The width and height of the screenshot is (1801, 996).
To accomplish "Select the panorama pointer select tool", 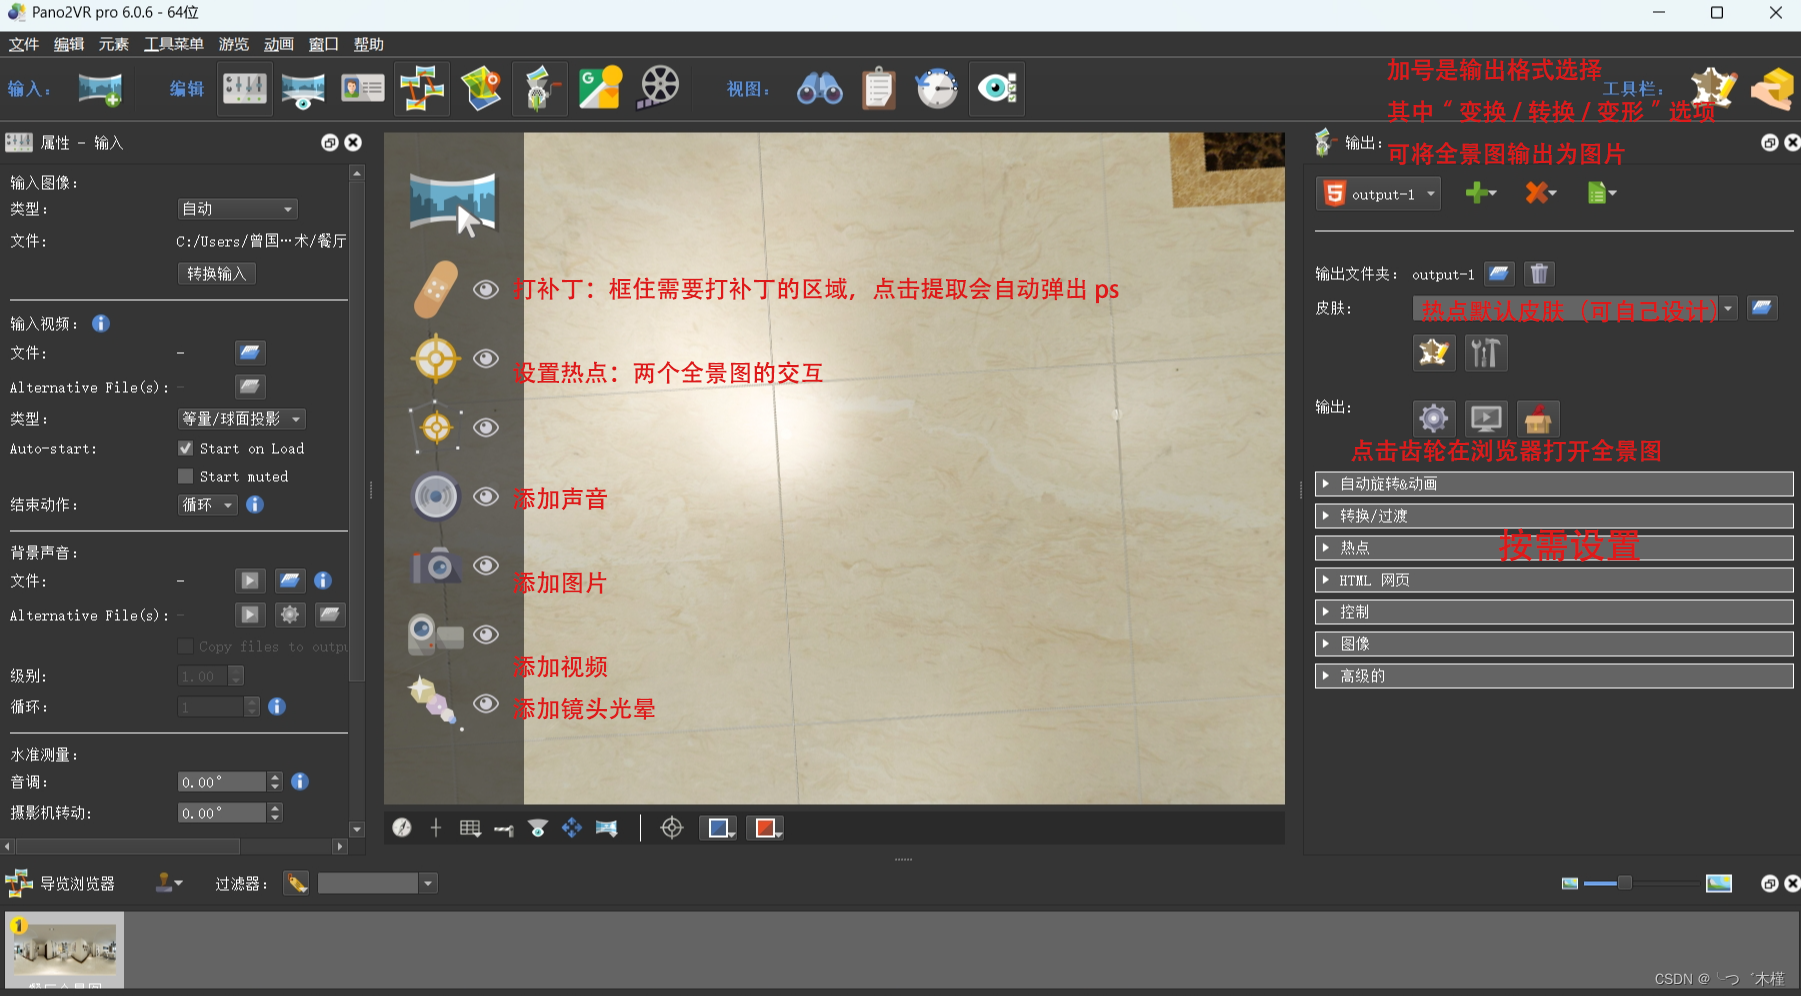I will tap(453, 203).
